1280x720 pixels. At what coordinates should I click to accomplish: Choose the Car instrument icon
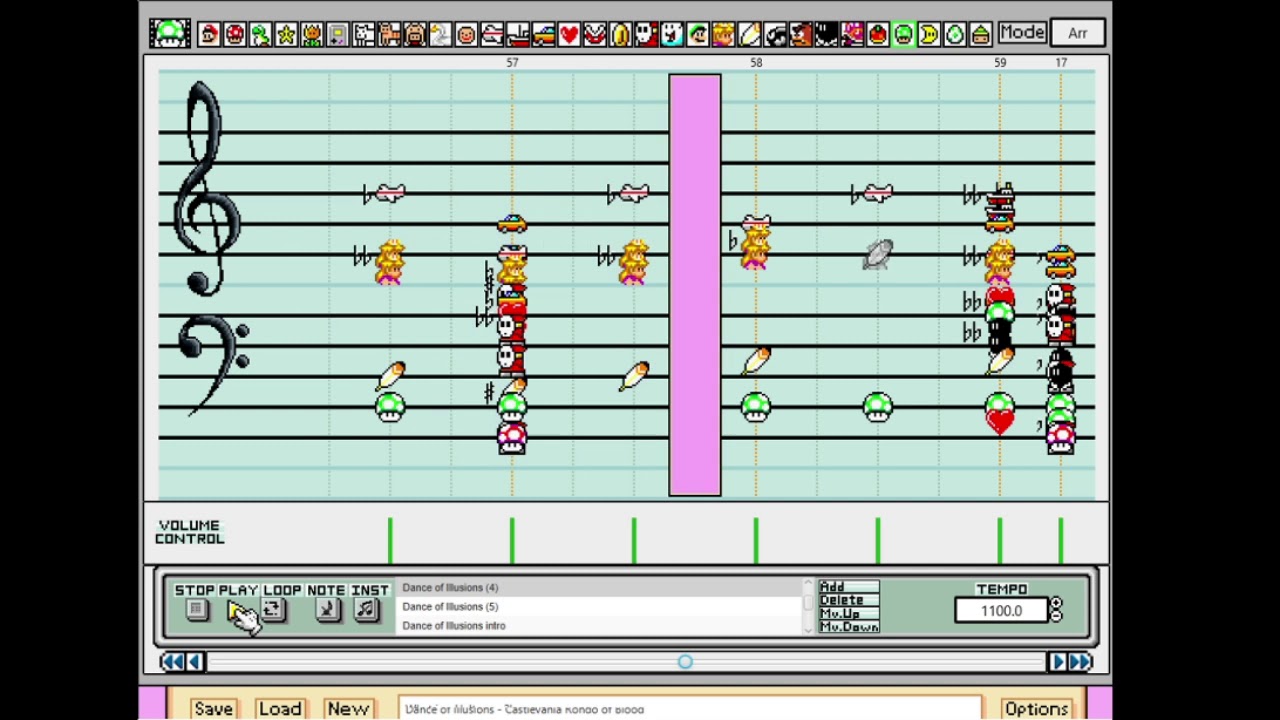pyautogui.click(x=544, y=34)
